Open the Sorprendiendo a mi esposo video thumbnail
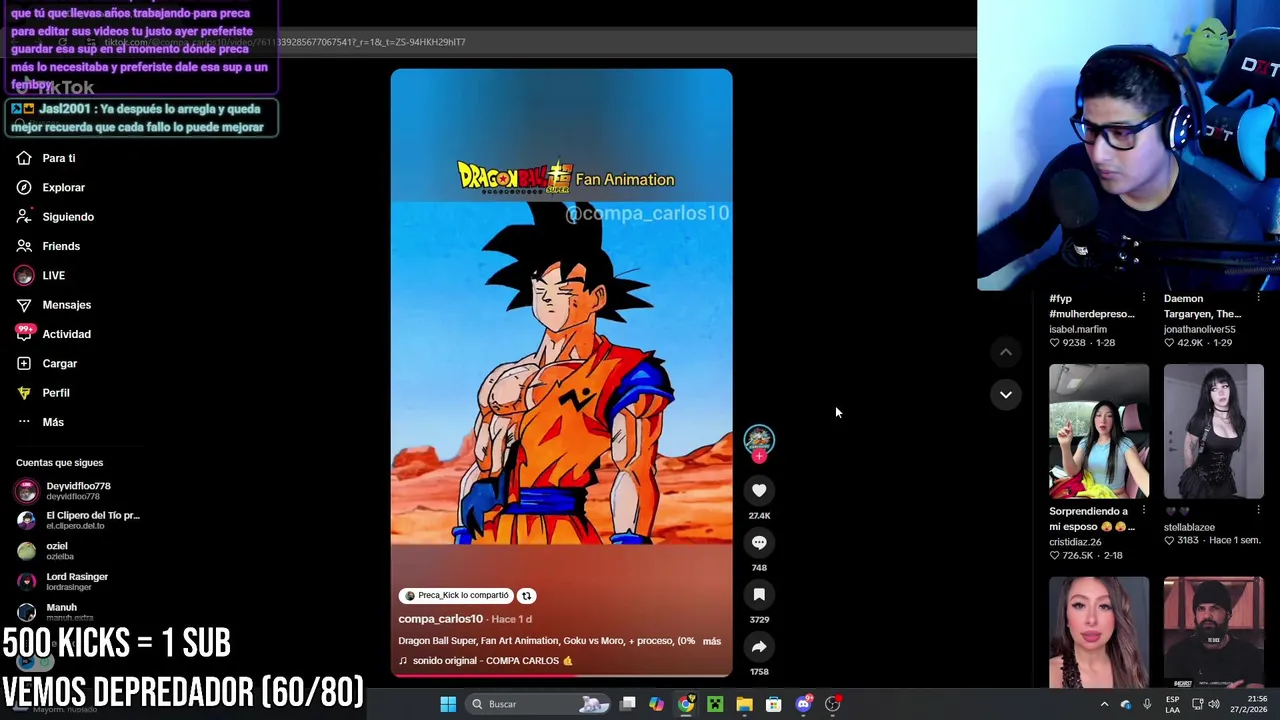This screenshot has height=720, width=1280. coord(1099,431)
